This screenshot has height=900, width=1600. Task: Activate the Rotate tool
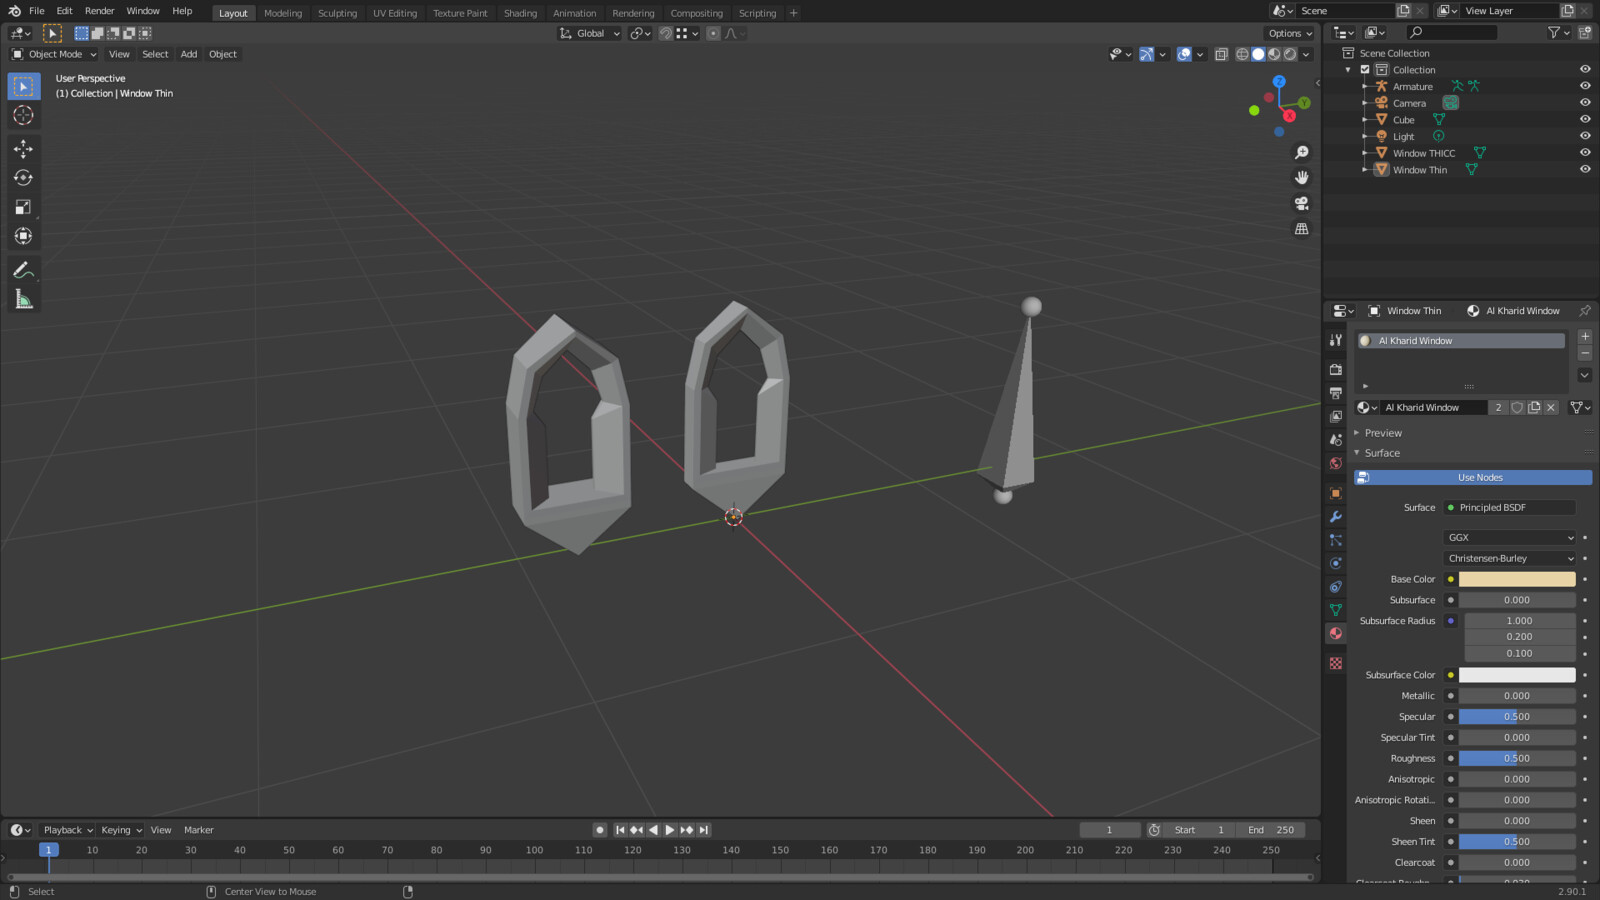click(x=24, y=178)
